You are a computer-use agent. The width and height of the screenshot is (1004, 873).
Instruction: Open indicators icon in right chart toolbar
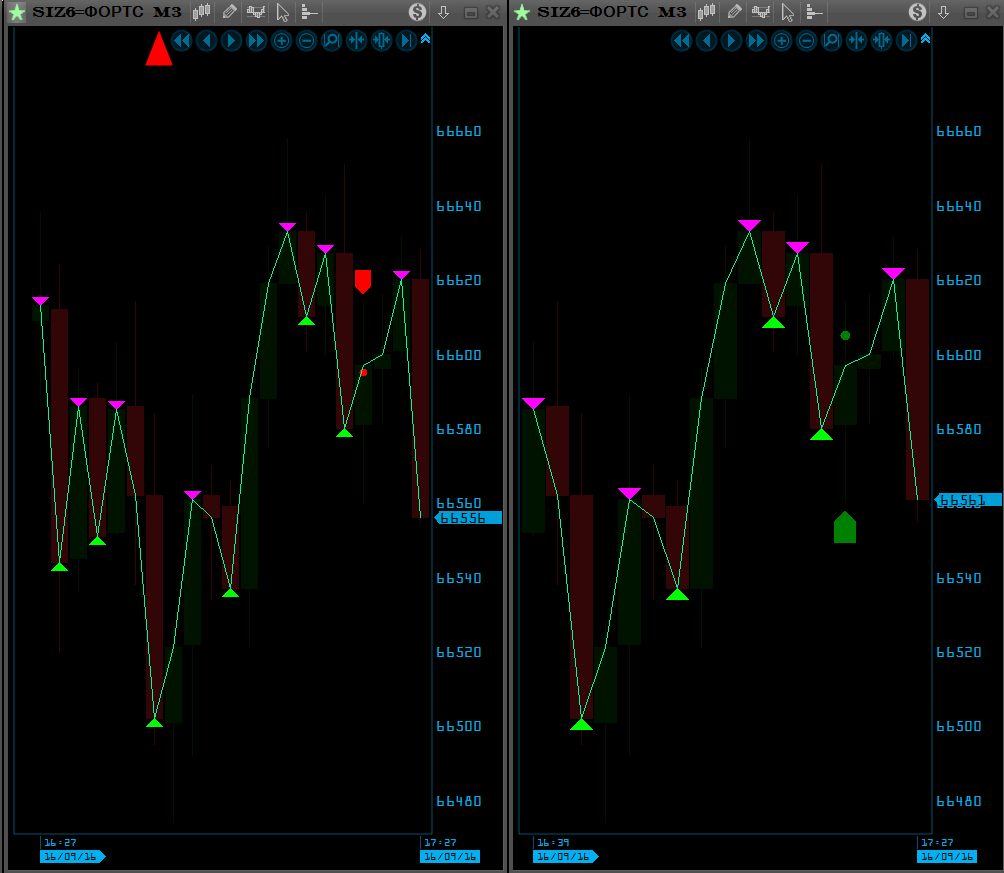tap(760, 12)
